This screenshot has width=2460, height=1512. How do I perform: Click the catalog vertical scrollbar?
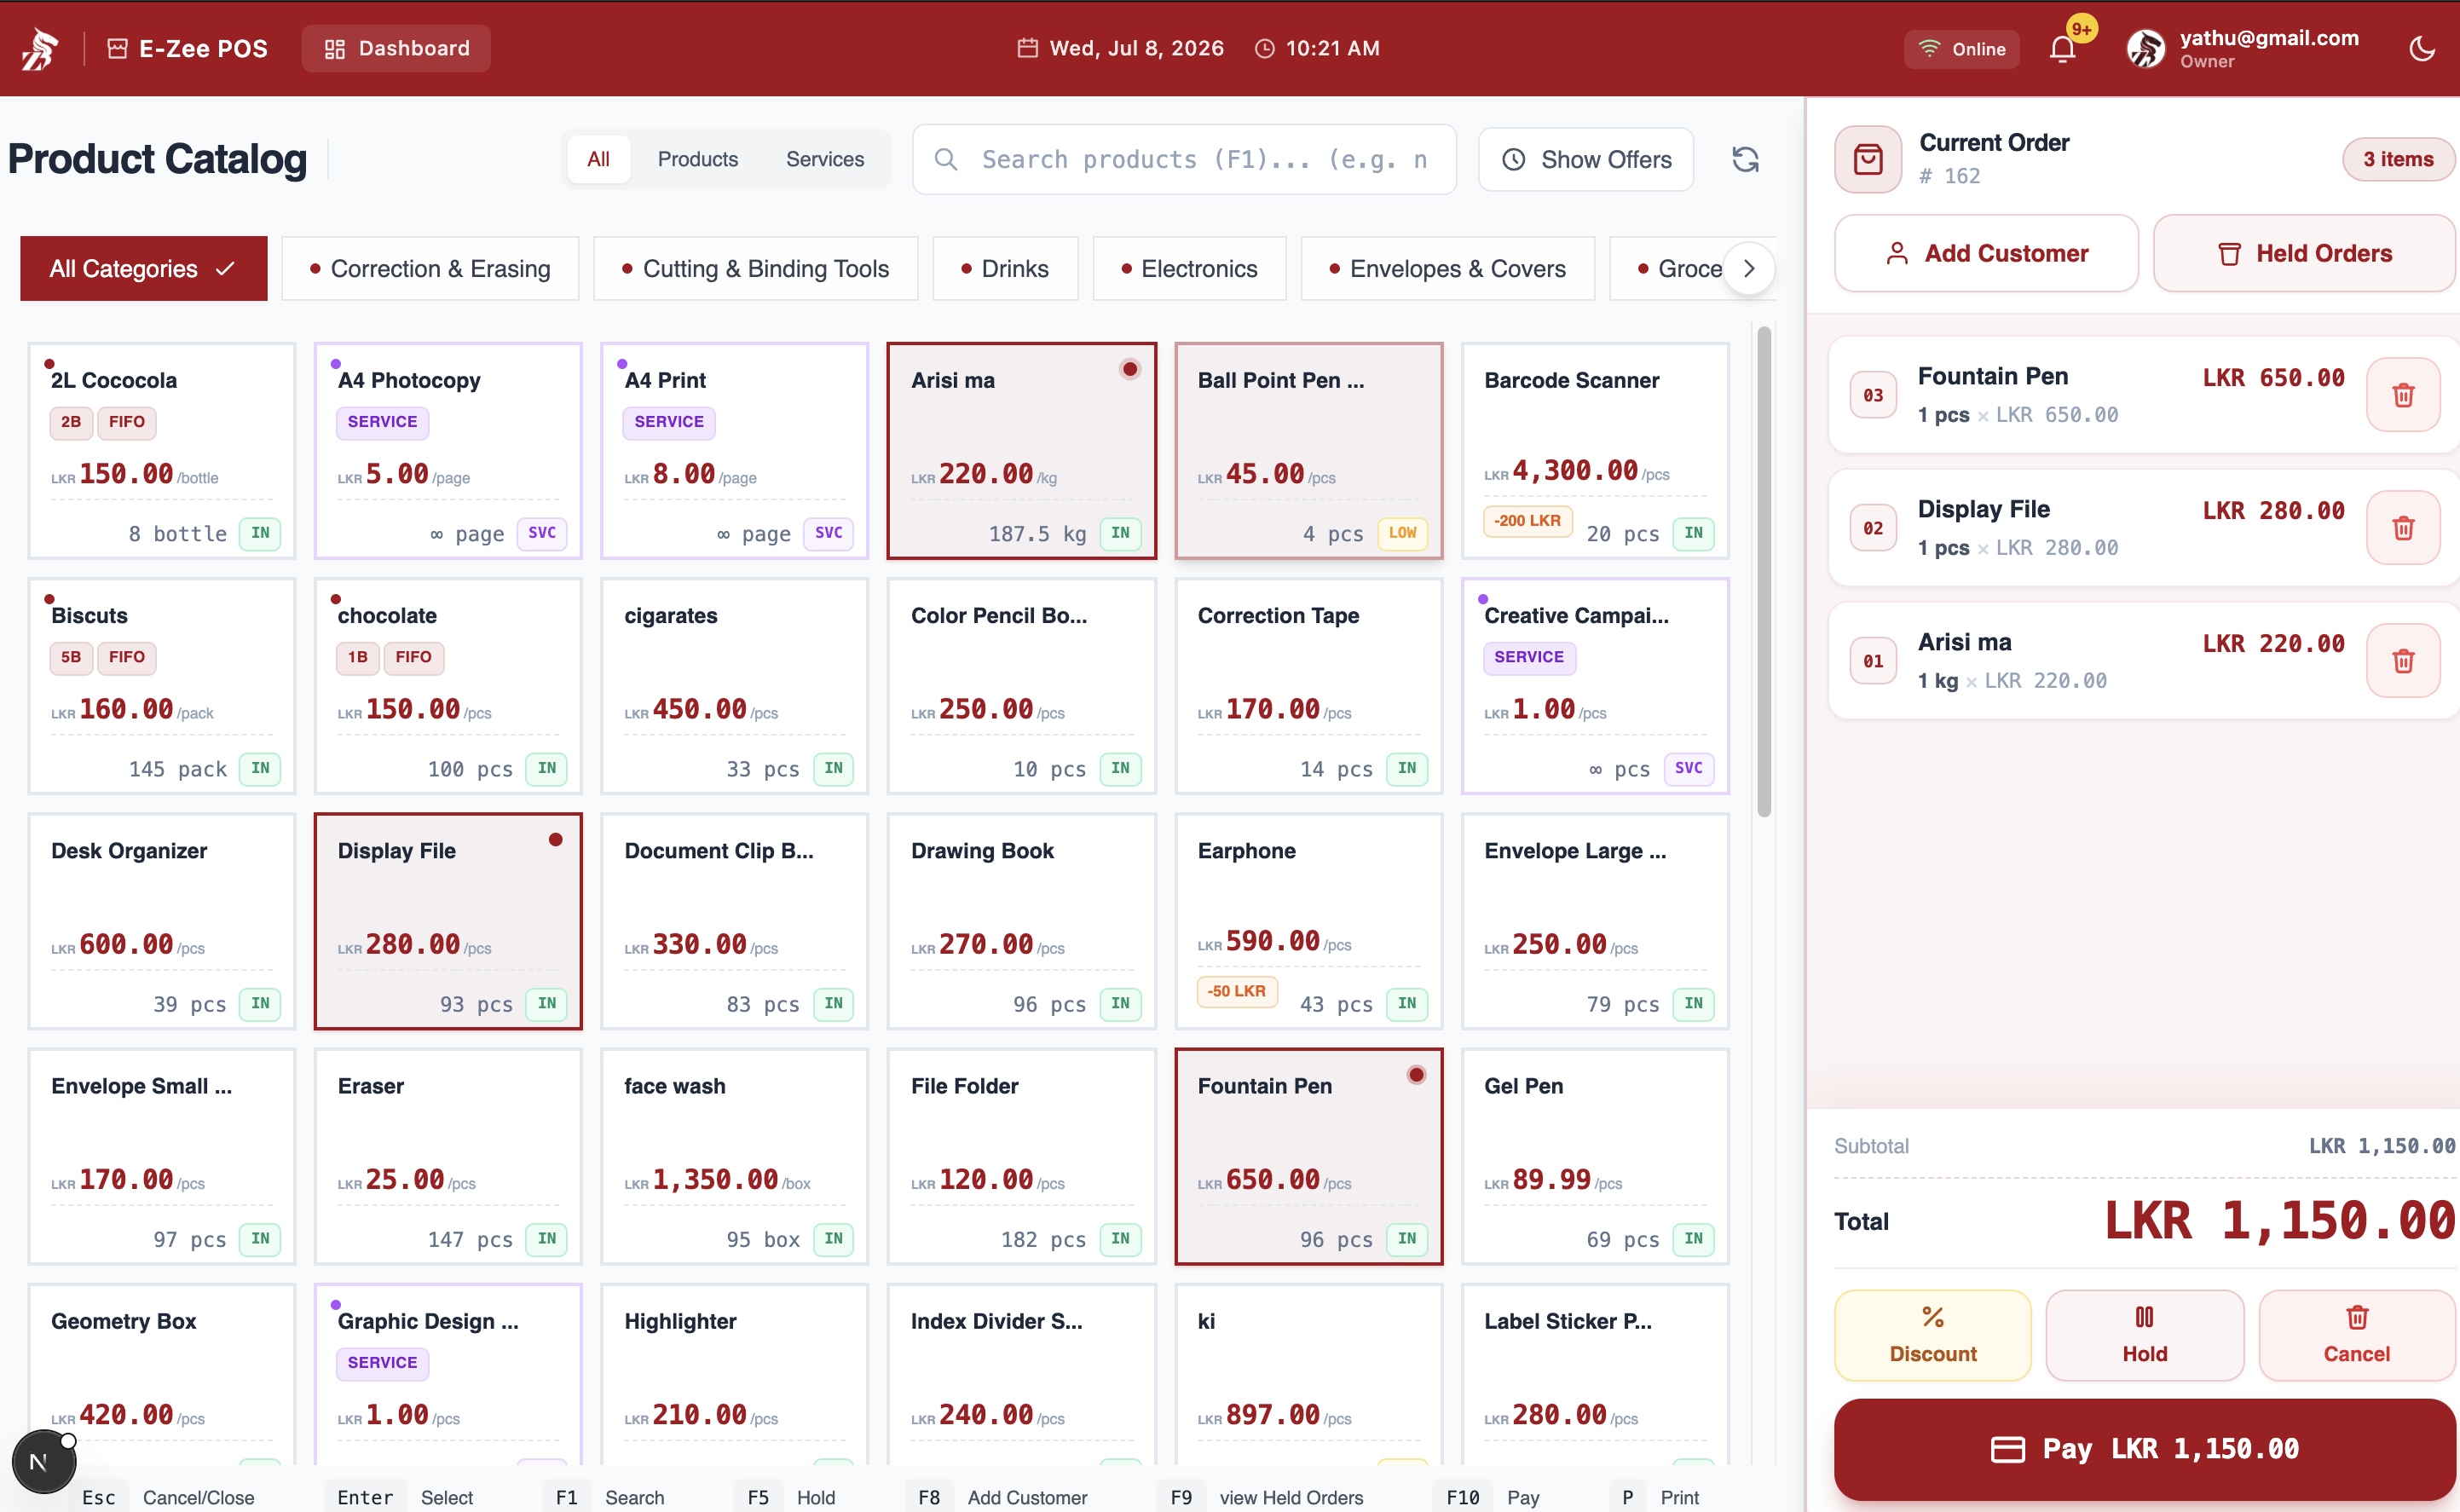1764,571
